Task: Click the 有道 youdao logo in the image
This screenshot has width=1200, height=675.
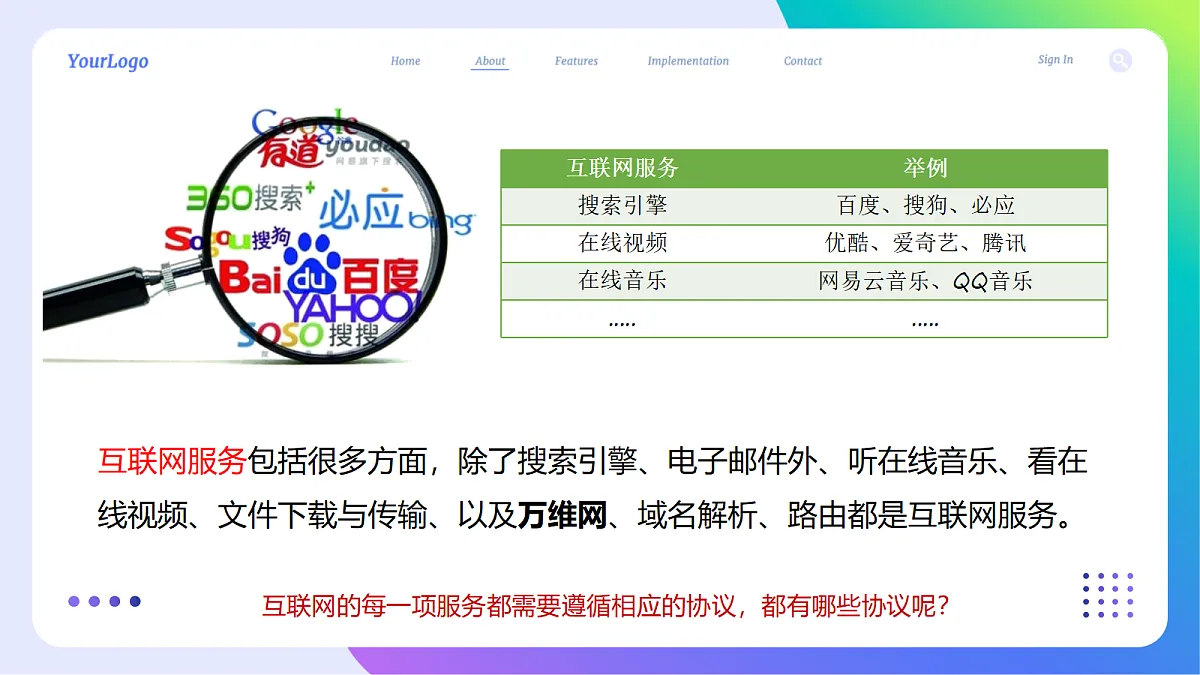Action: 333,149
